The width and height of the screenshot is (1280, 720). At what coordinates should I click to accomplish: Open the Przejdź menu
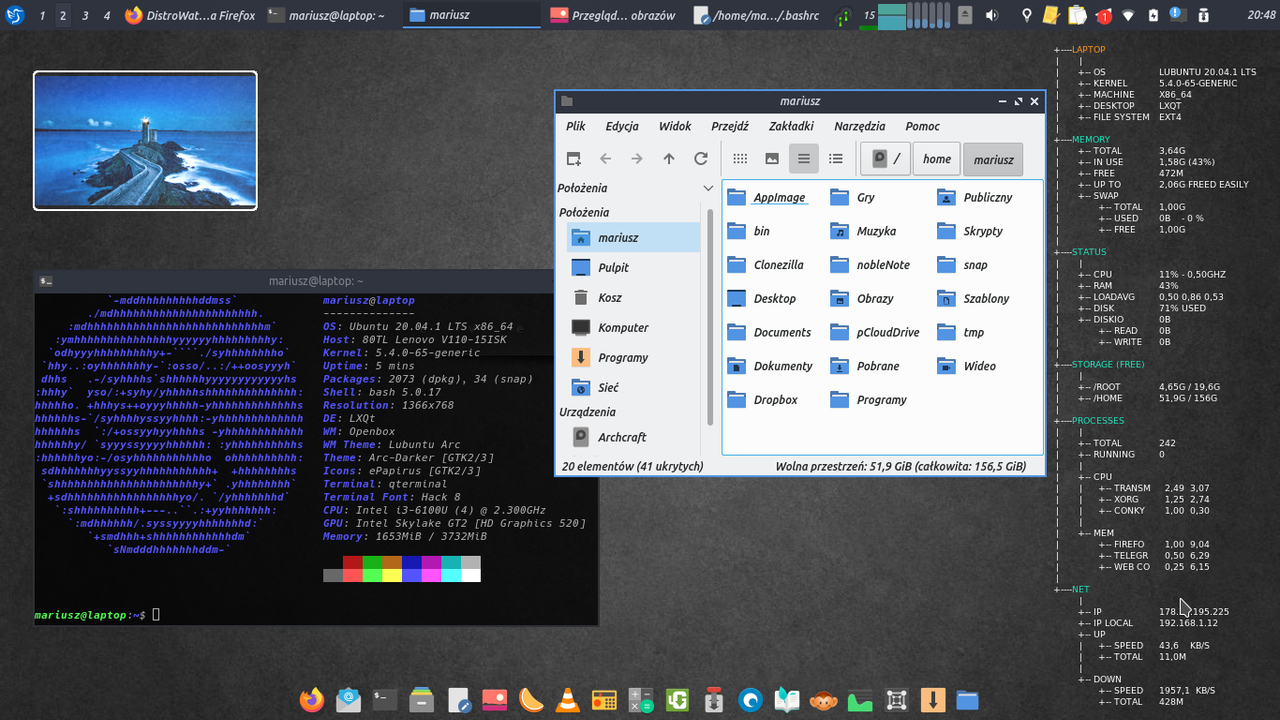730,126
